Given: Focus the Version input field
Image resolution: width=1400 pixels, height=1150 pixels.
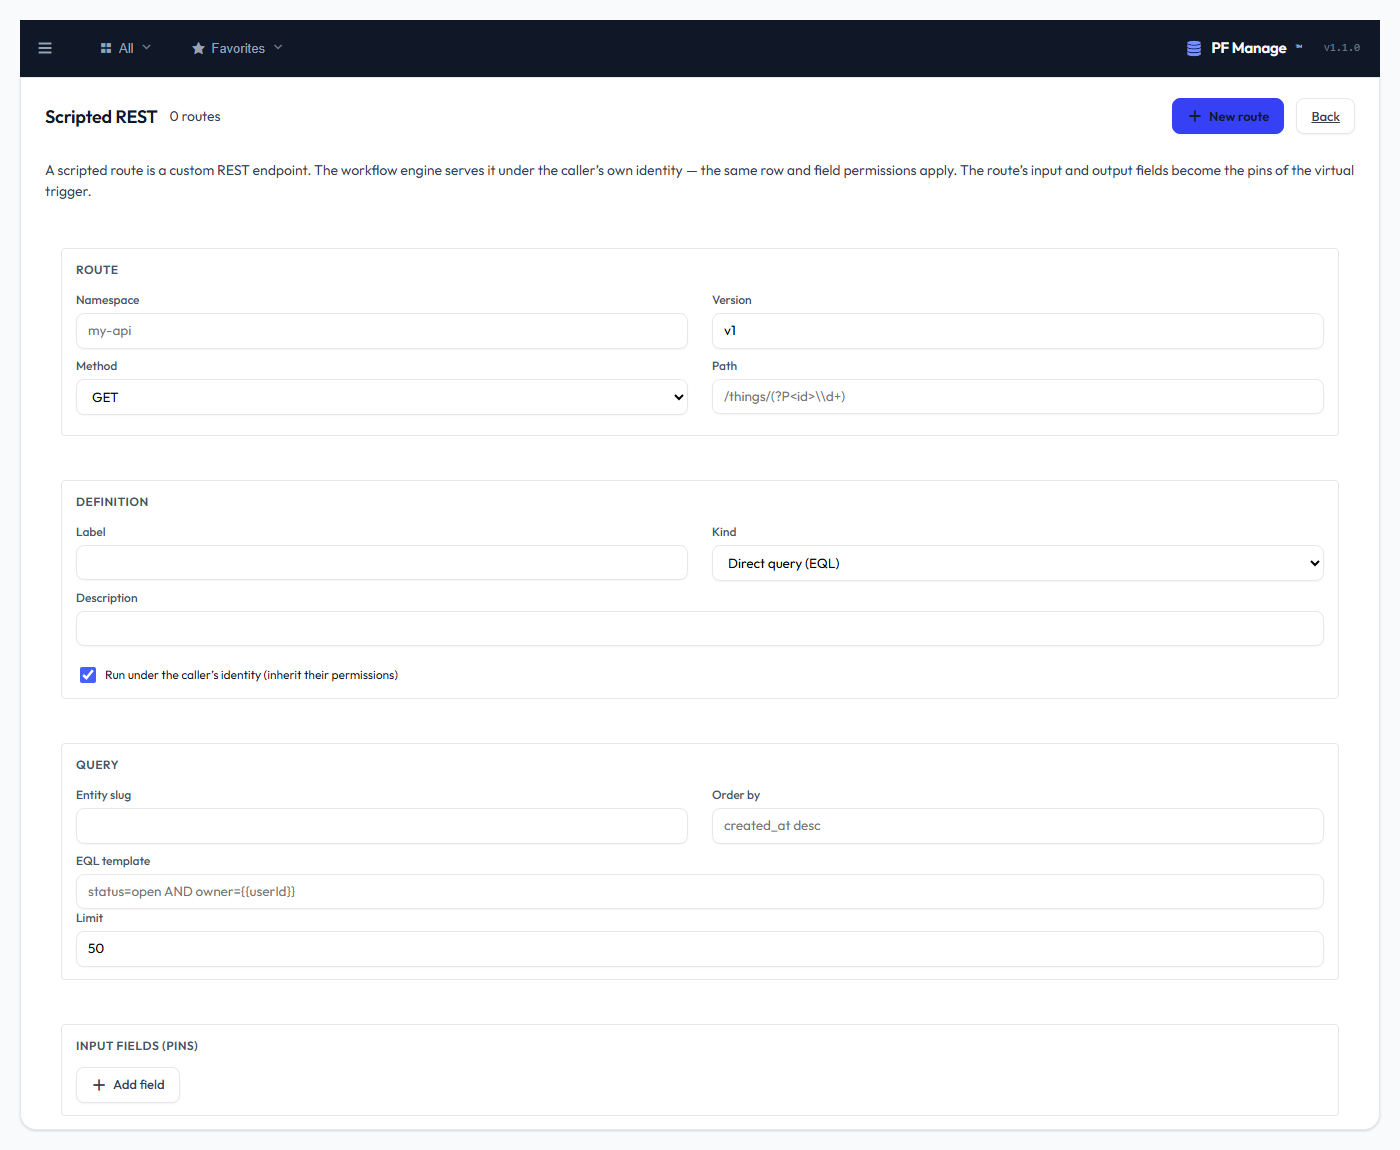Looking at the screenshot, I should (1018, 331).
